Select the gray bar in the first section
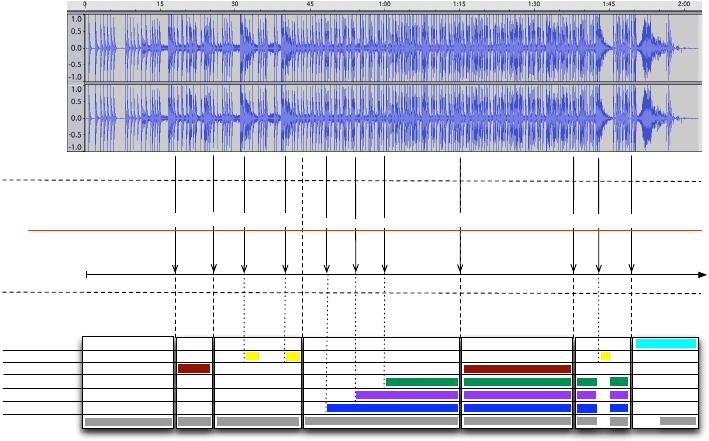The height and width of the screenshot is (441, 709). coord(128,422)
